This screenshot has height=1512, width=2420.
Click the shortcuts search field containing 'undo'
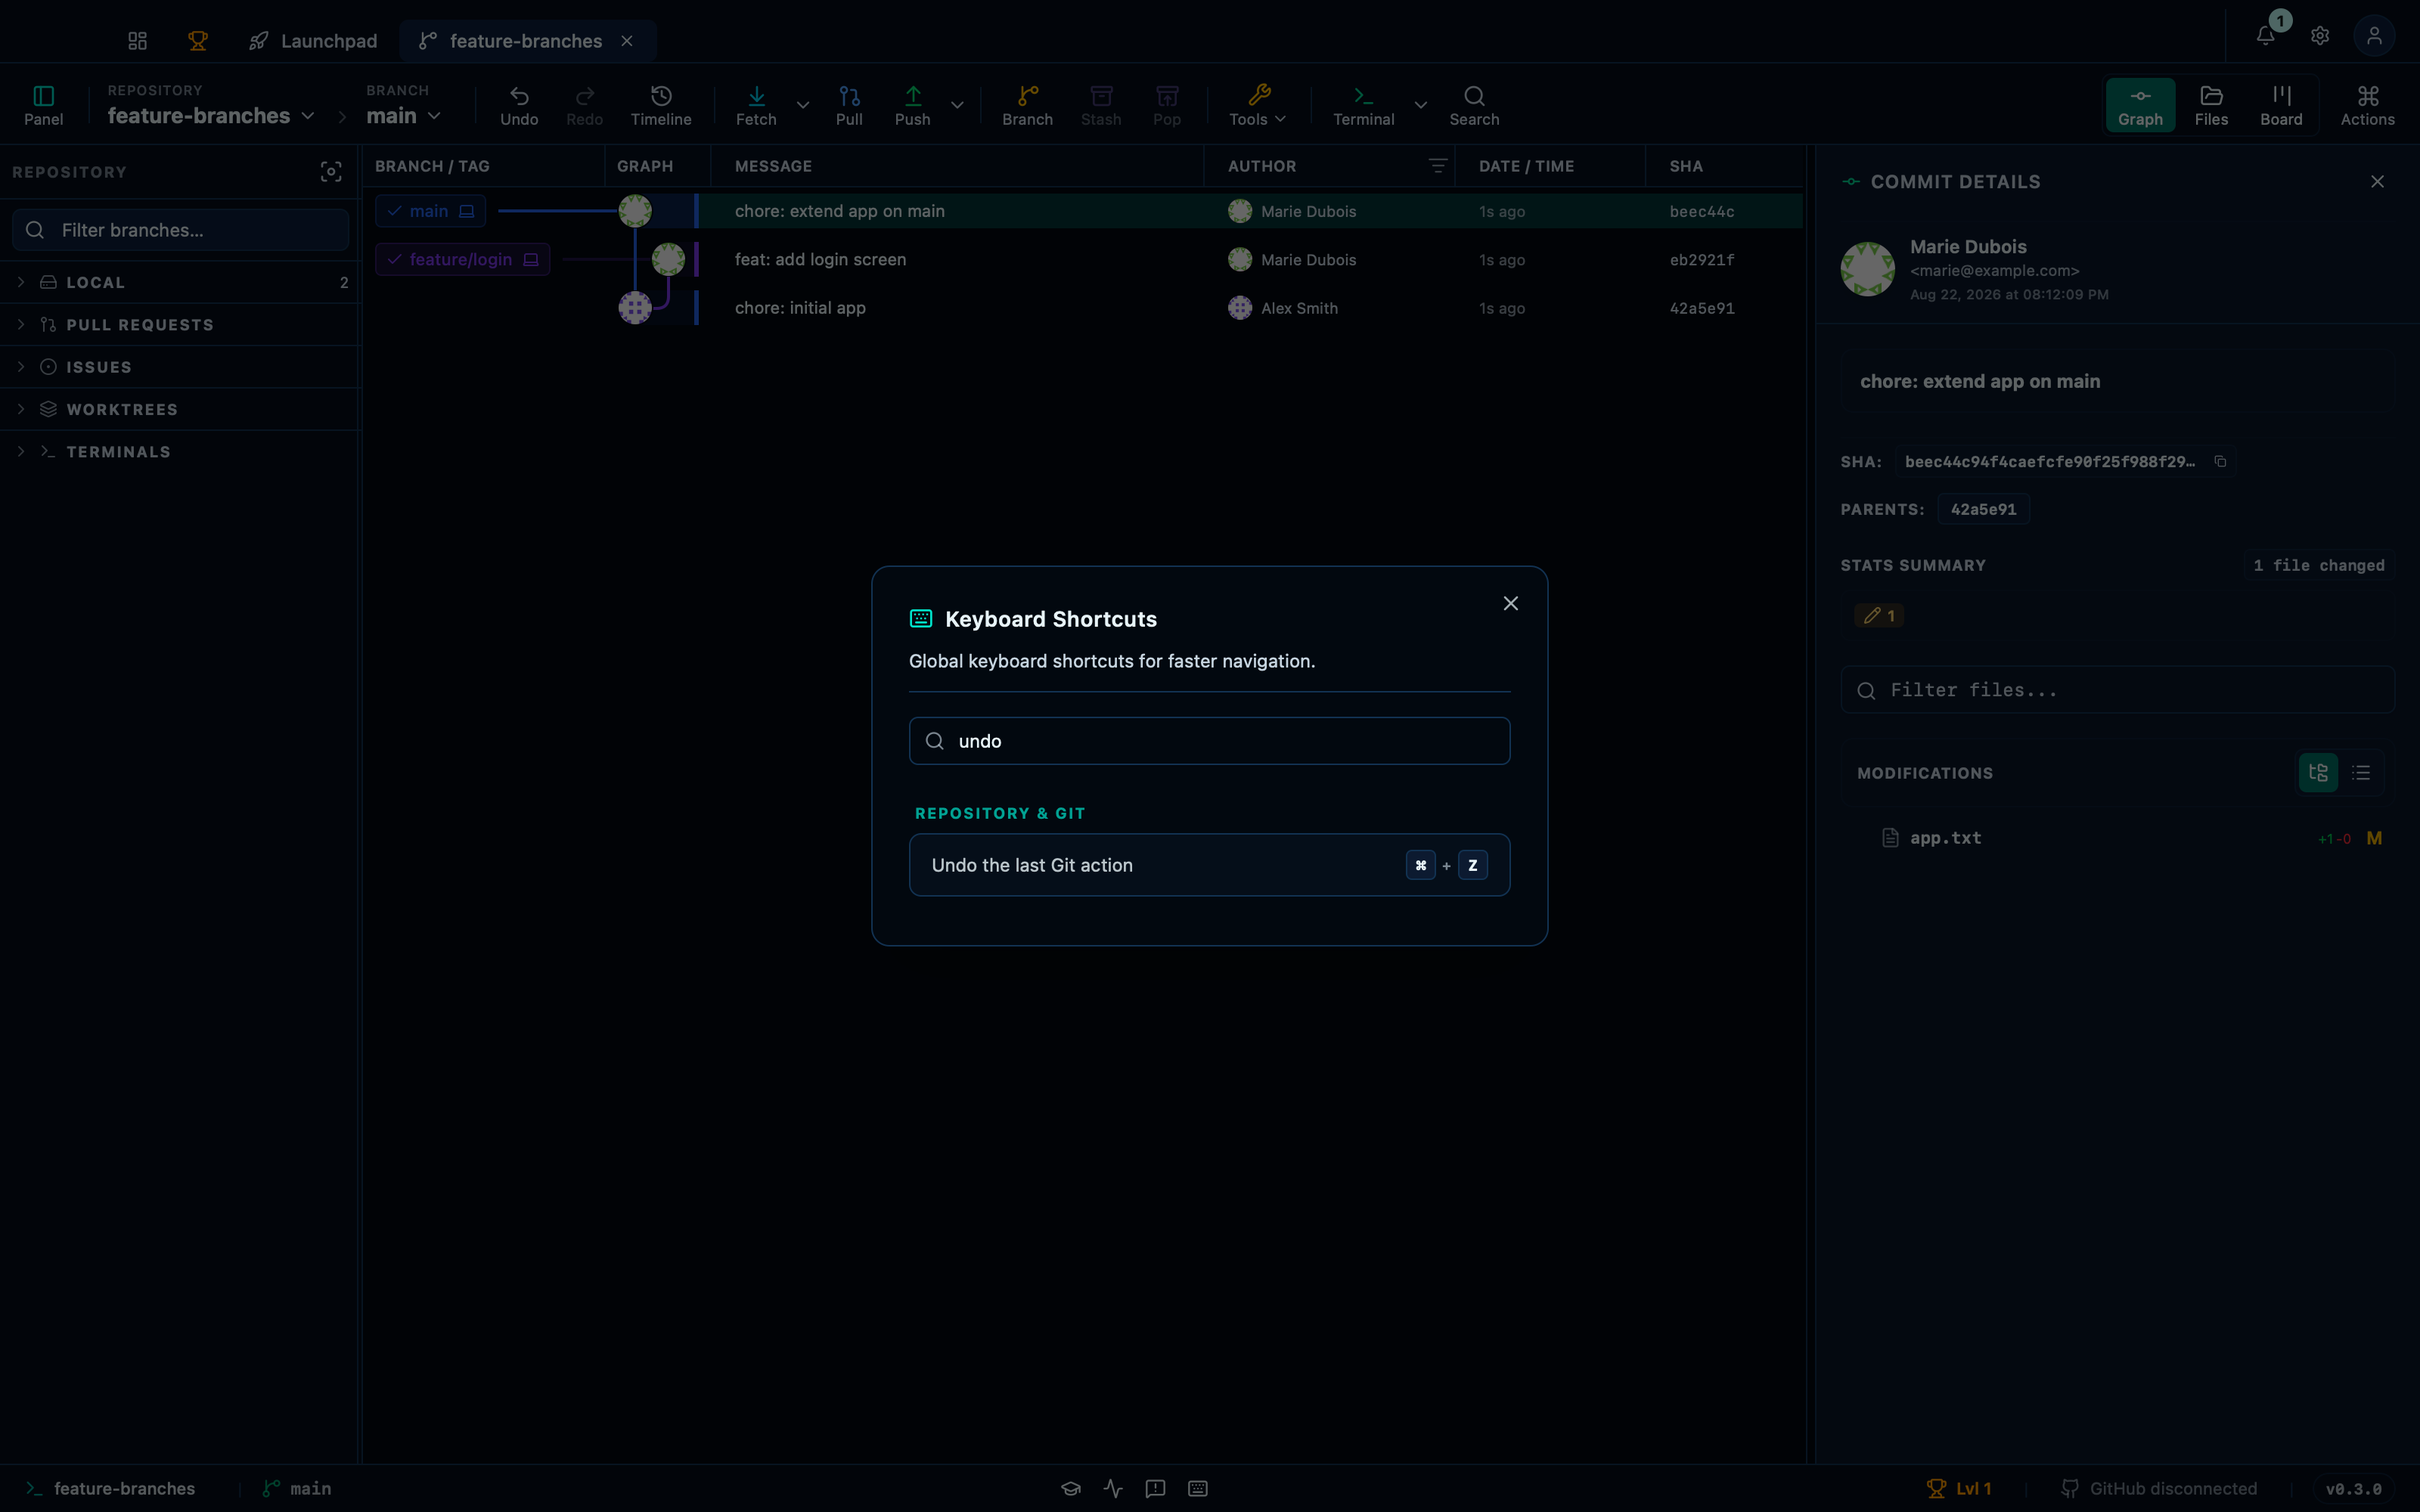coord(1209,741)
